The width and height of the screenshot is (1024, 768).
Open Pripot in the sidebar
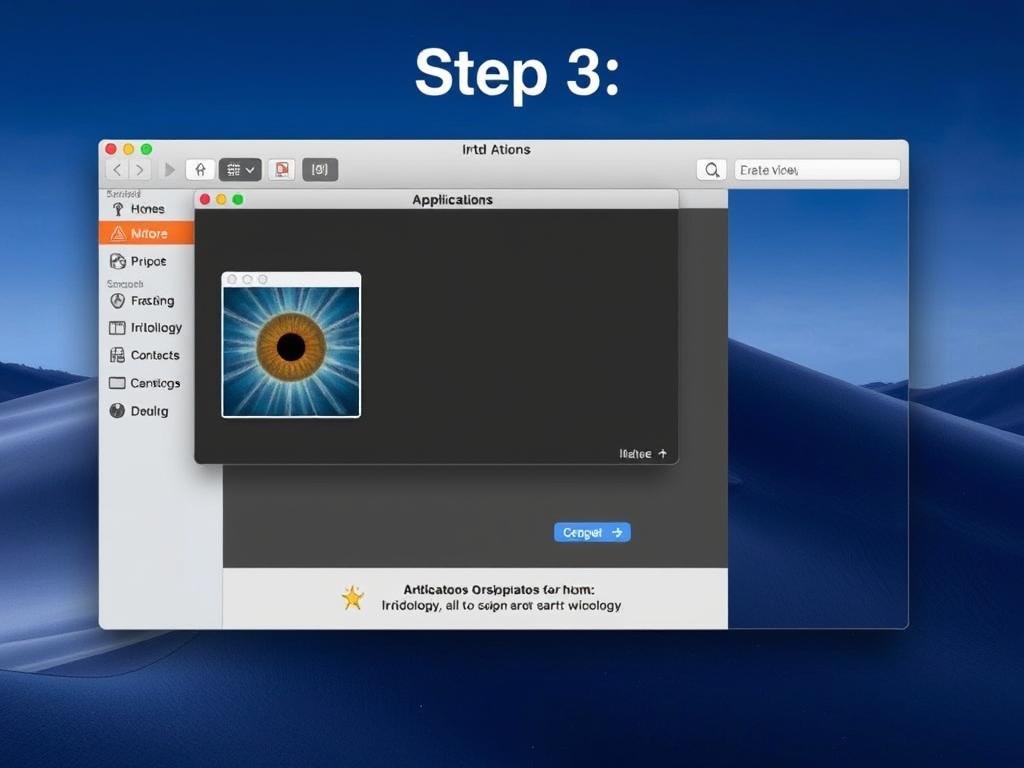[147, 261]
